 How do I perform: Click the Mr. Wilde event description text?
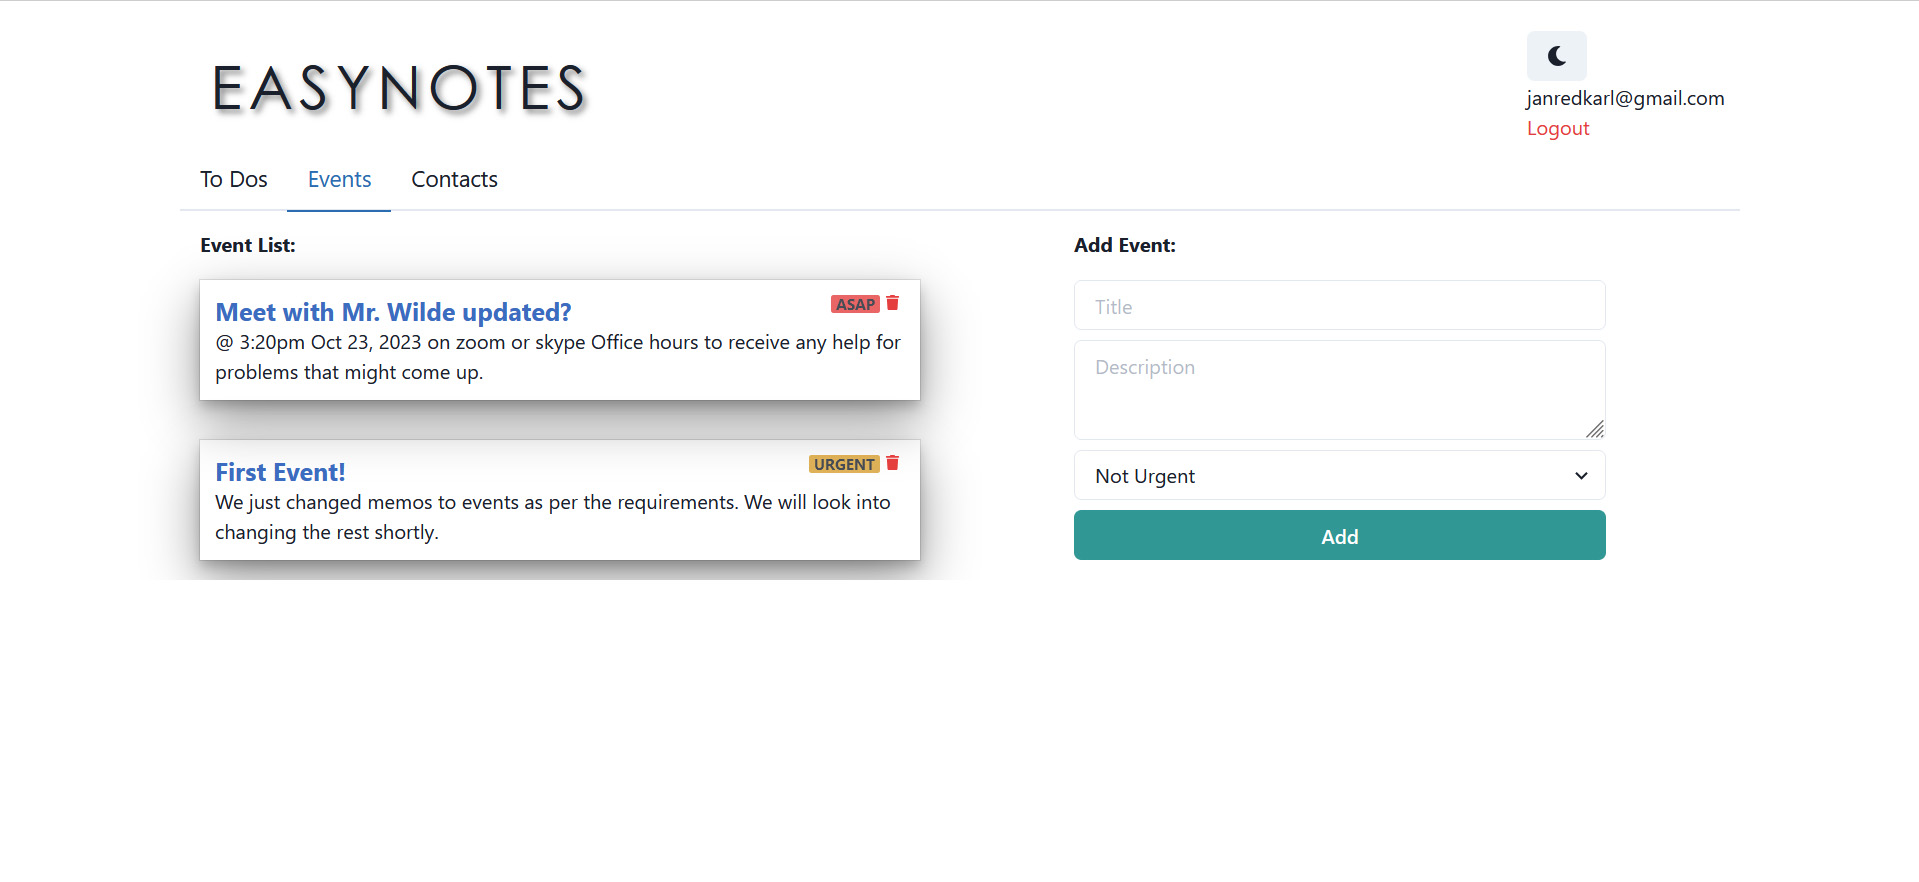(x=557, y=357)
